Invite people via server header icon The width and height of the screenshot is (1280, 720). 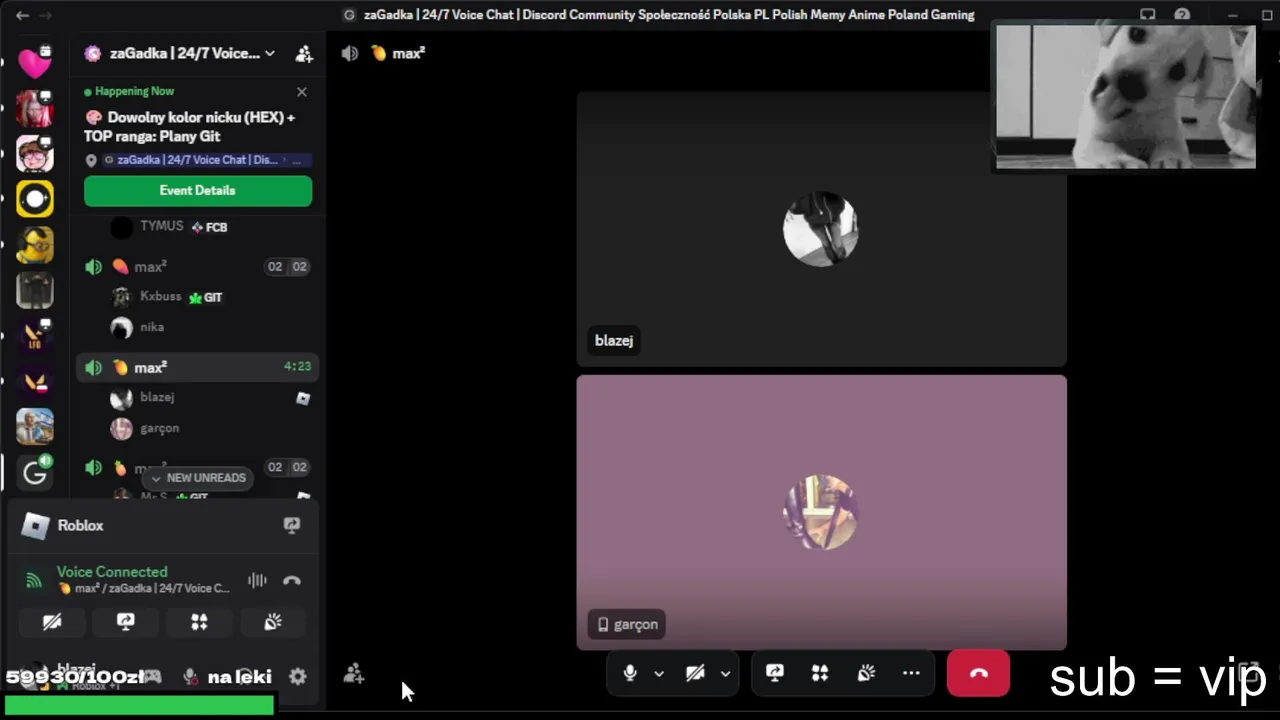(x=304, y=54)
